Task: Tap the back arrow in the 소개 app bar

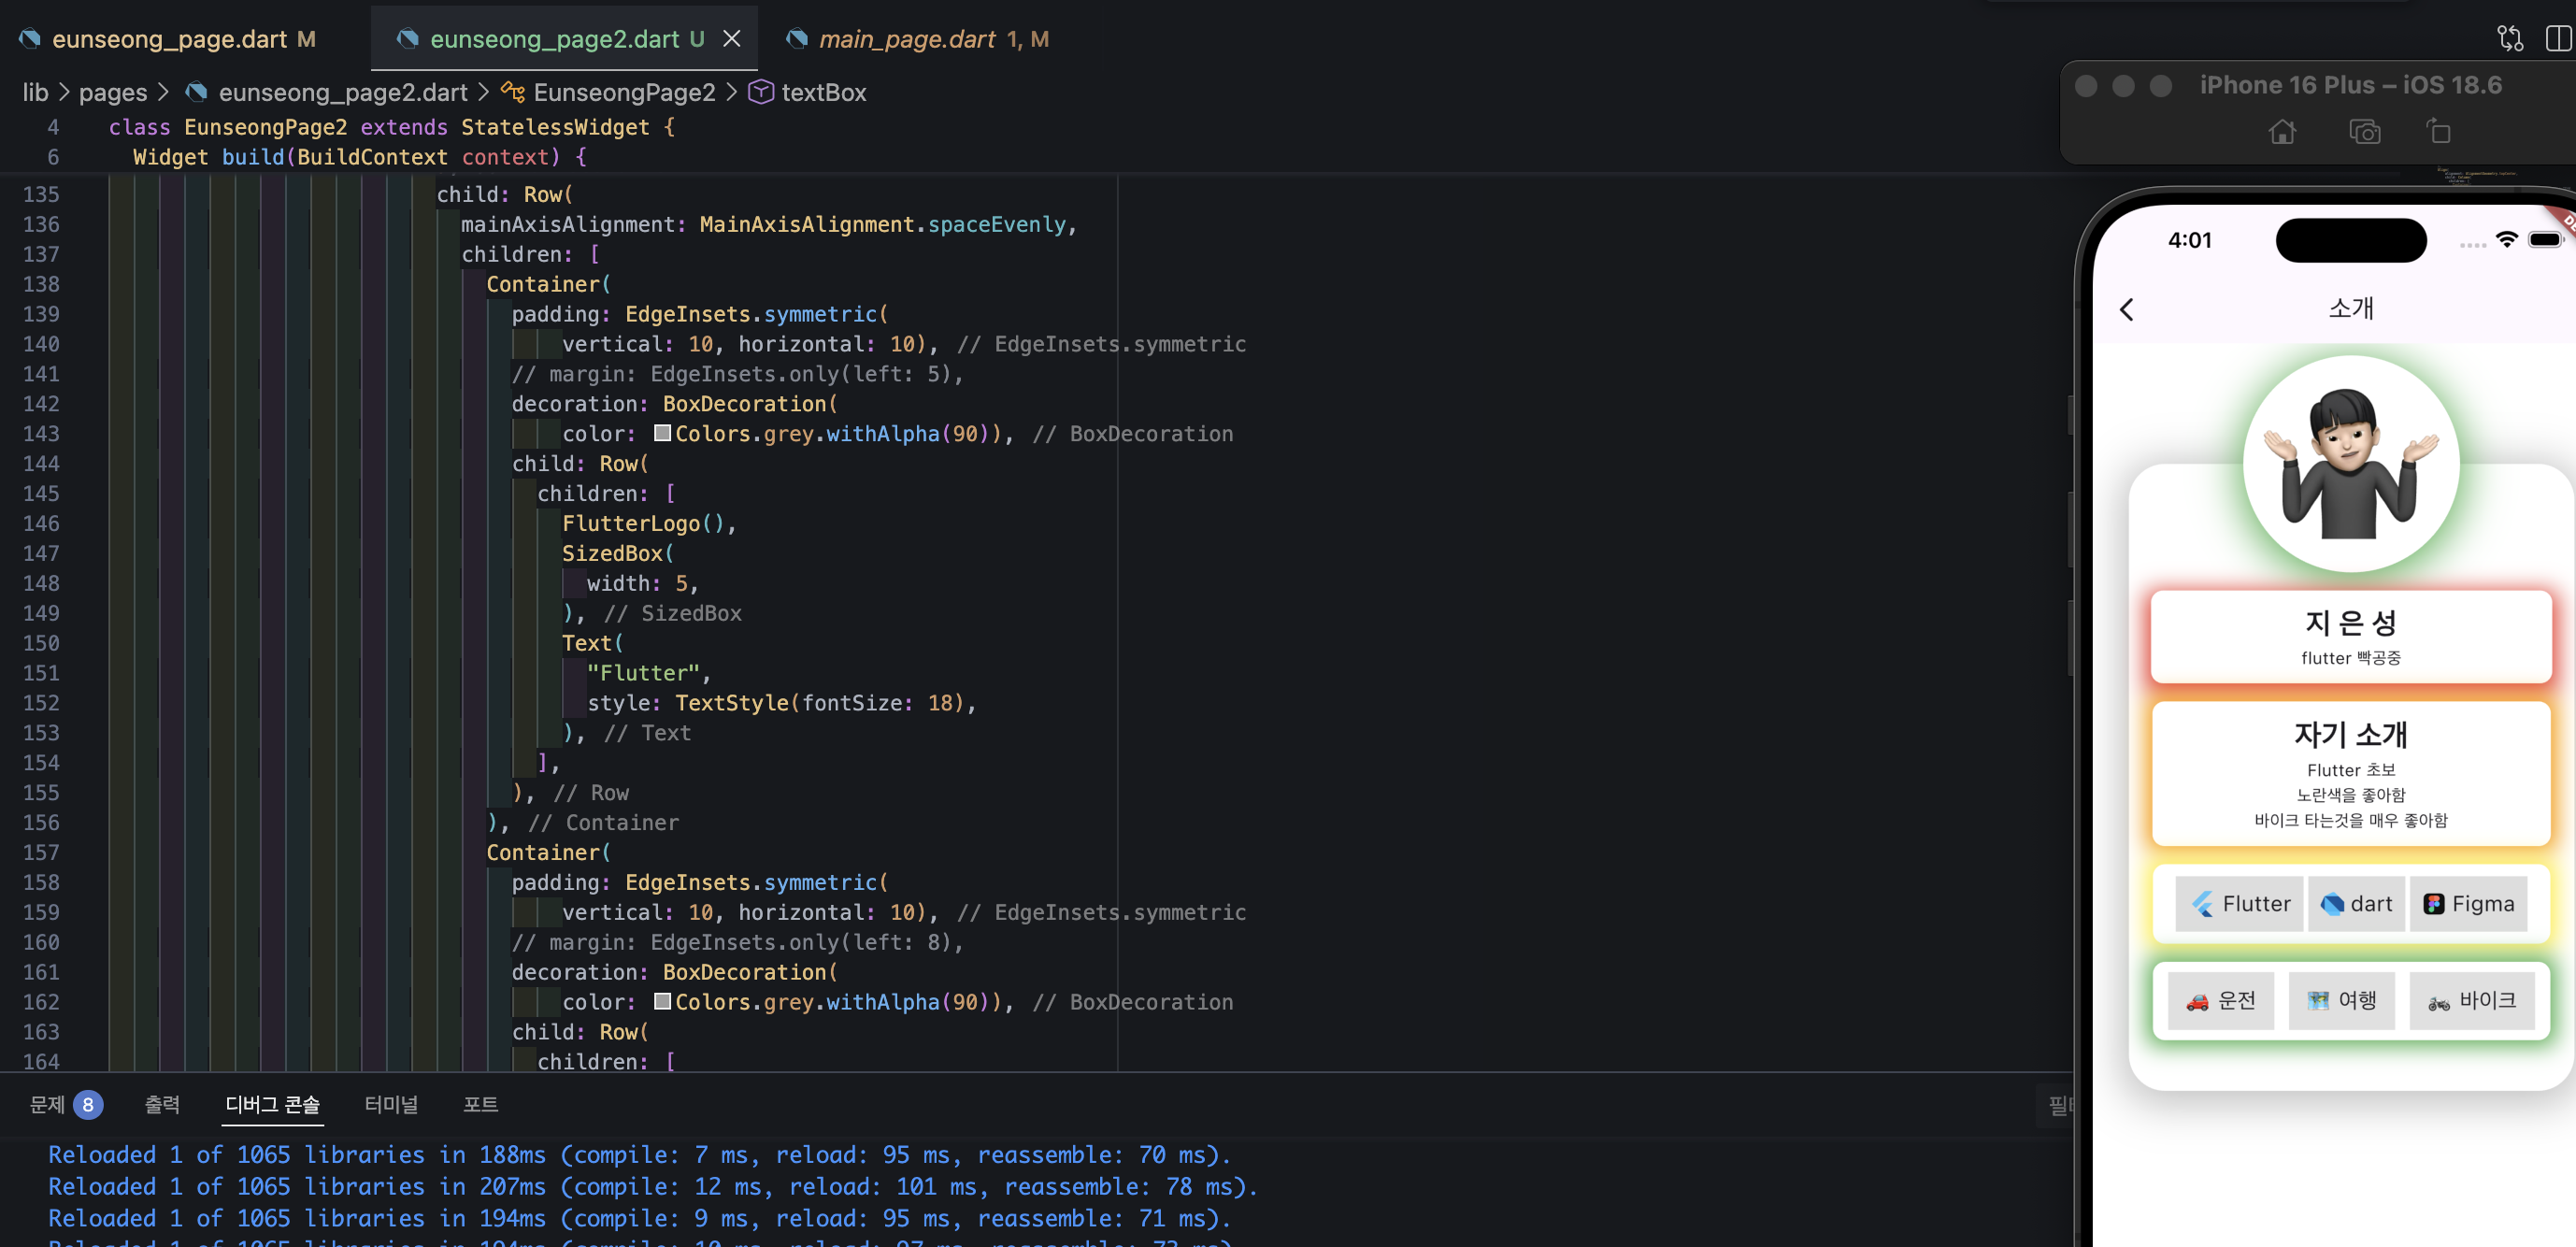Action: [2127, 310]
